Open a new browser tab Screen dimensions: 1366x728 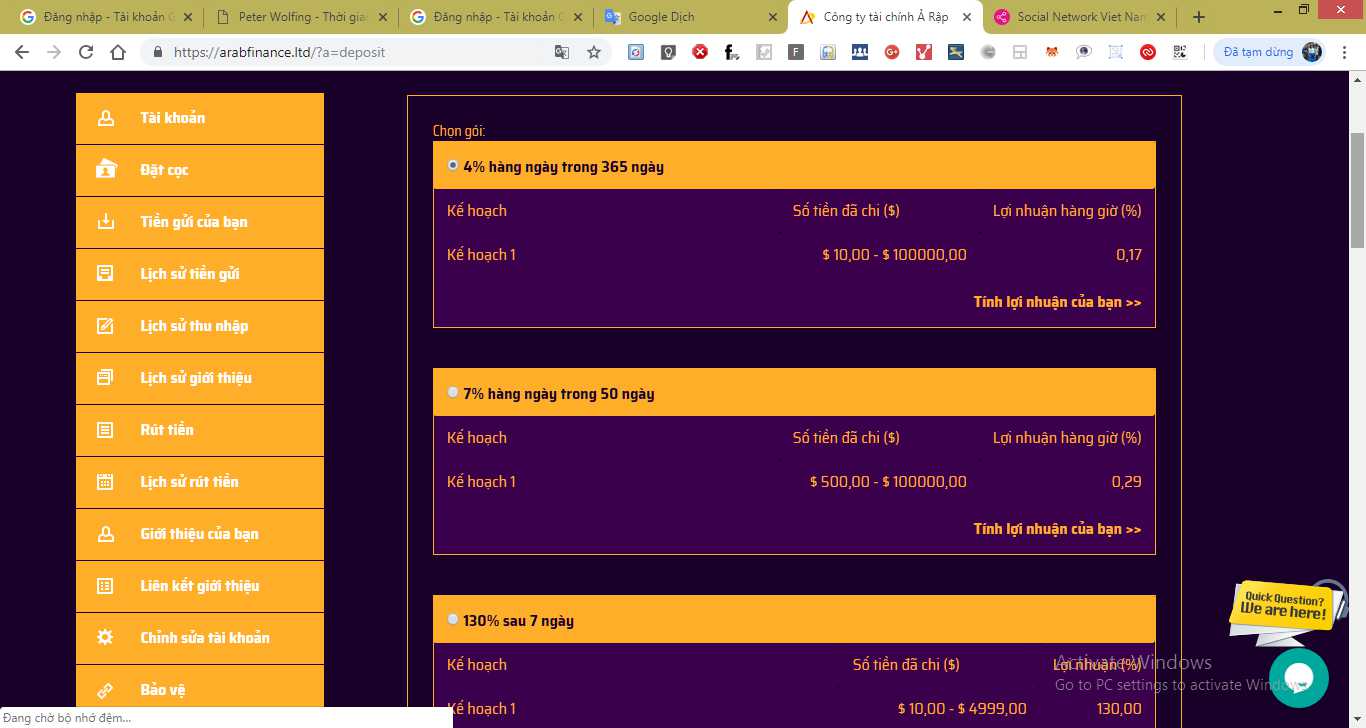pyautogui.click(x=1199, y=17)
